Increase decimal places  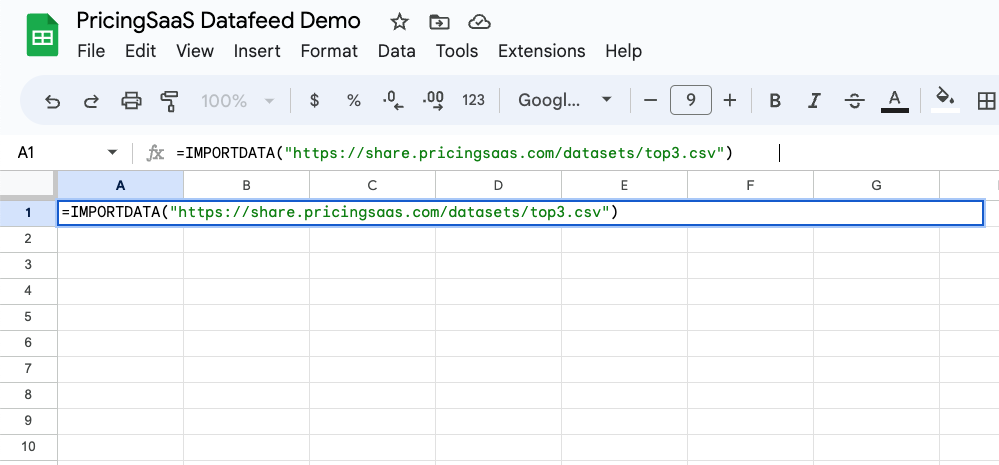click(433, 100)
